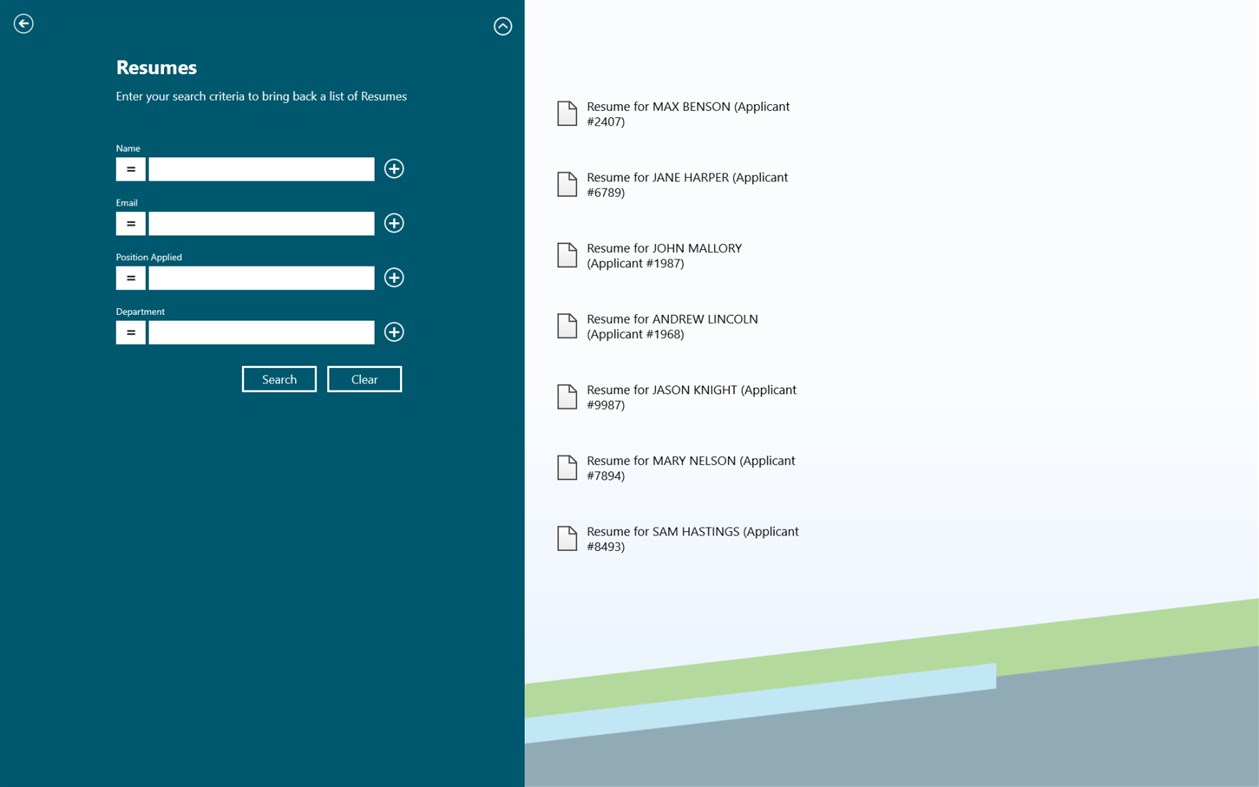
Task: Click the document icon for SAM HASTINGS
Action: [568, 538]
